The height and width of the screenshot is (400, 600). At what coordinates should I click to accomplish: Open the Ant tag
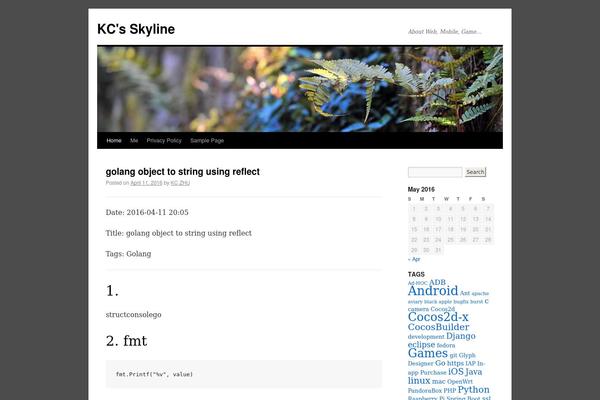(x=465, y=293)
